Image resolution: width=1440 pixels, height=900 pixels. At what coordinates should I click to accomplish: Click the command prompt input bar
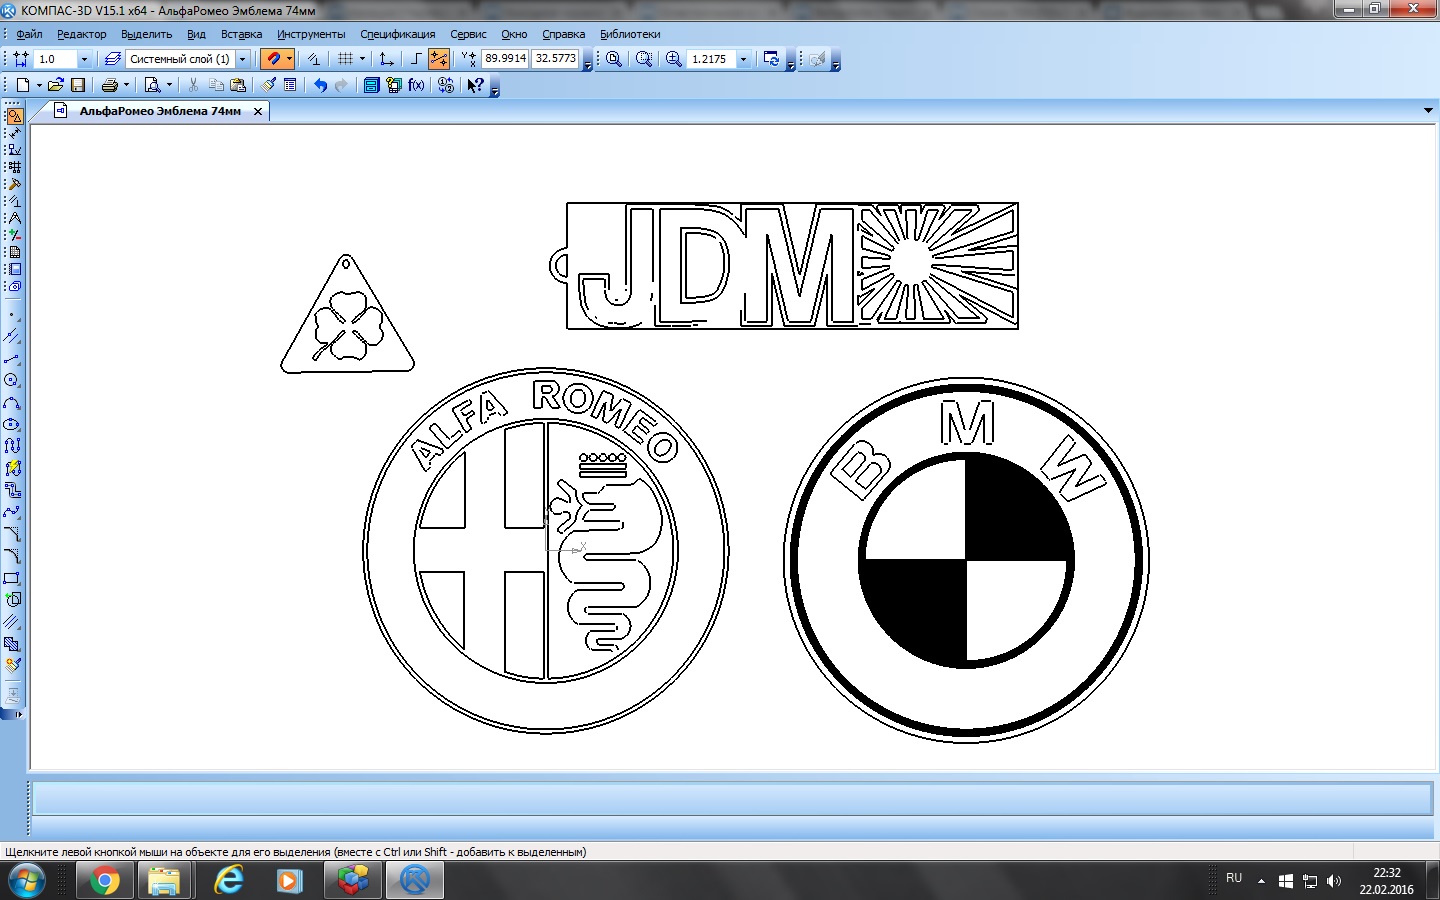(x=732, y=798)
